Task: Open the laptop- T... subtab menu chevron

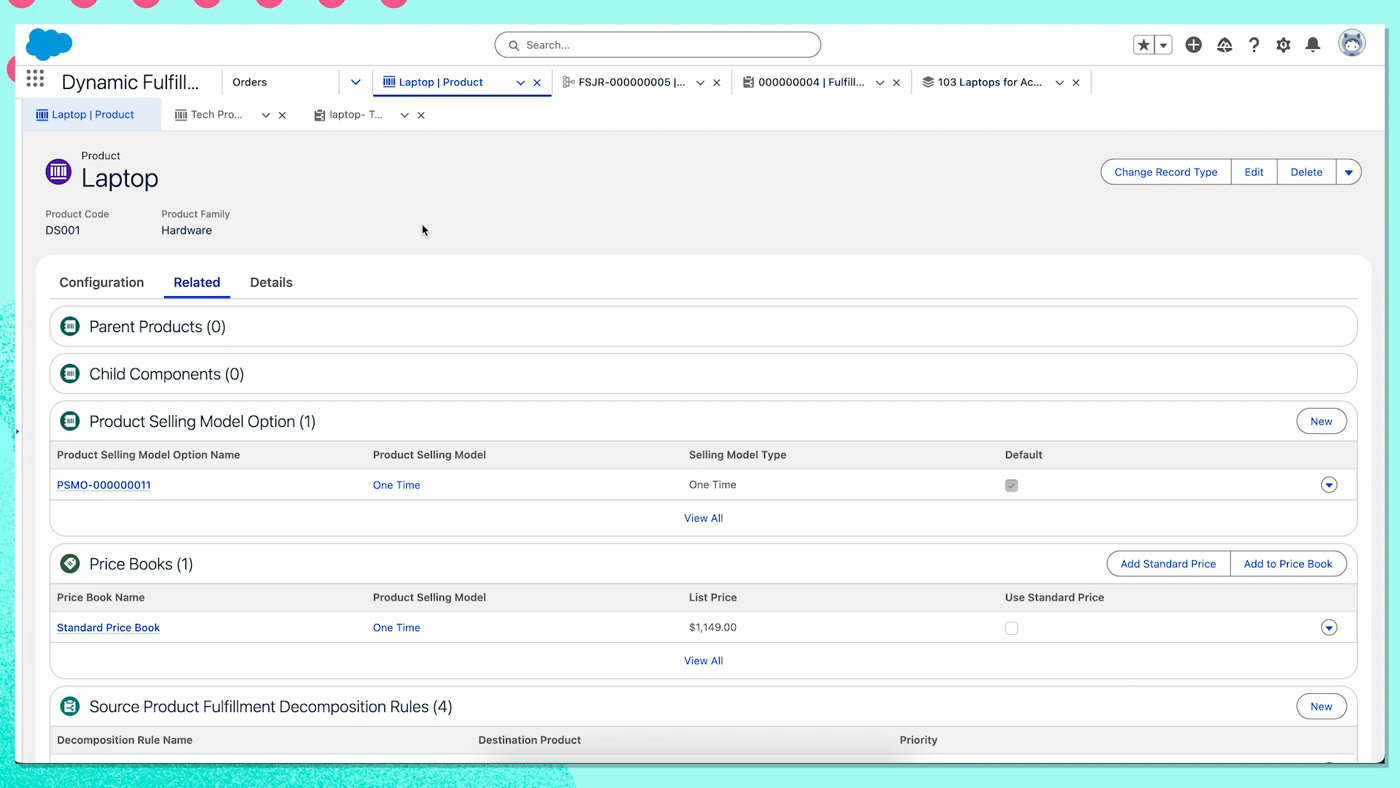Action: [404, 115]
